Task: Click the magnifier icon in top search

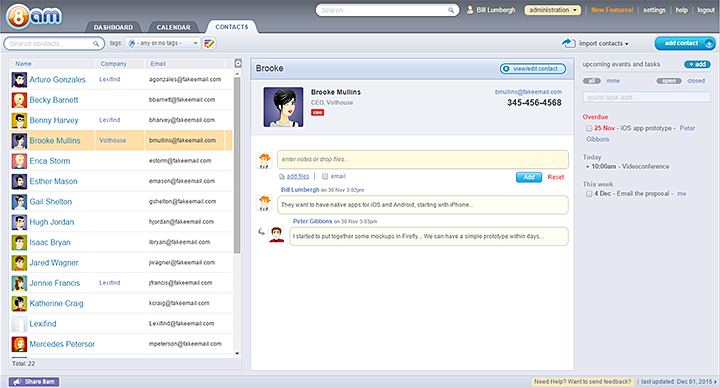Action: pos(451,10)
